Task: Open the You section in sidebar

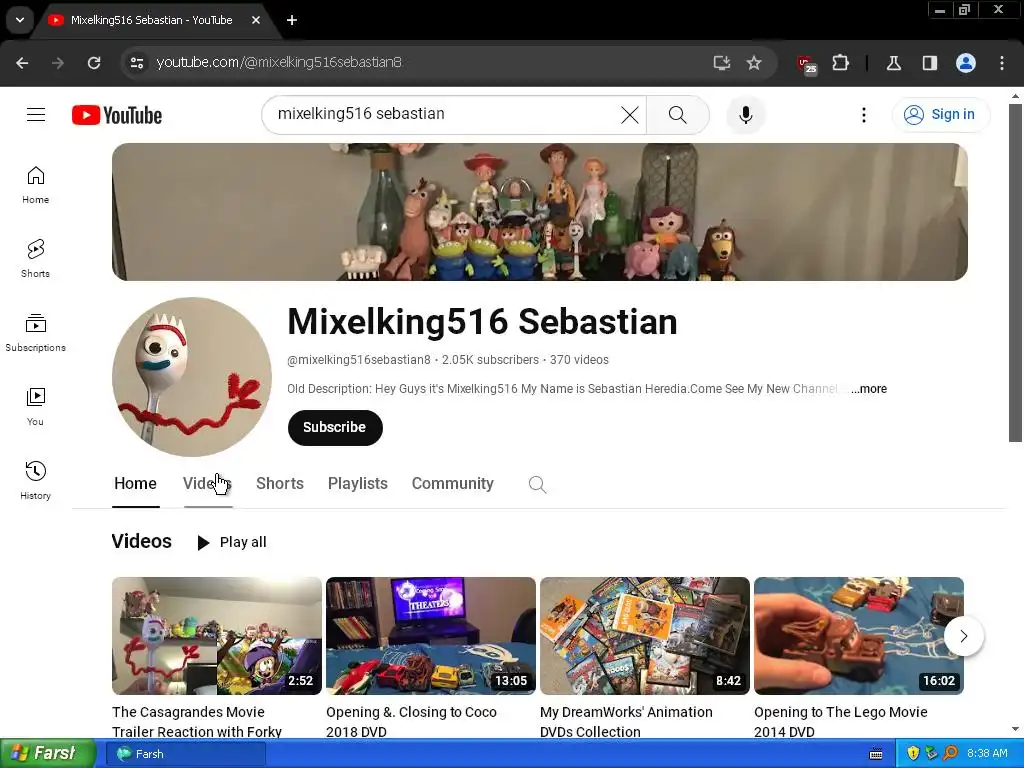Action: coord(35,407)
